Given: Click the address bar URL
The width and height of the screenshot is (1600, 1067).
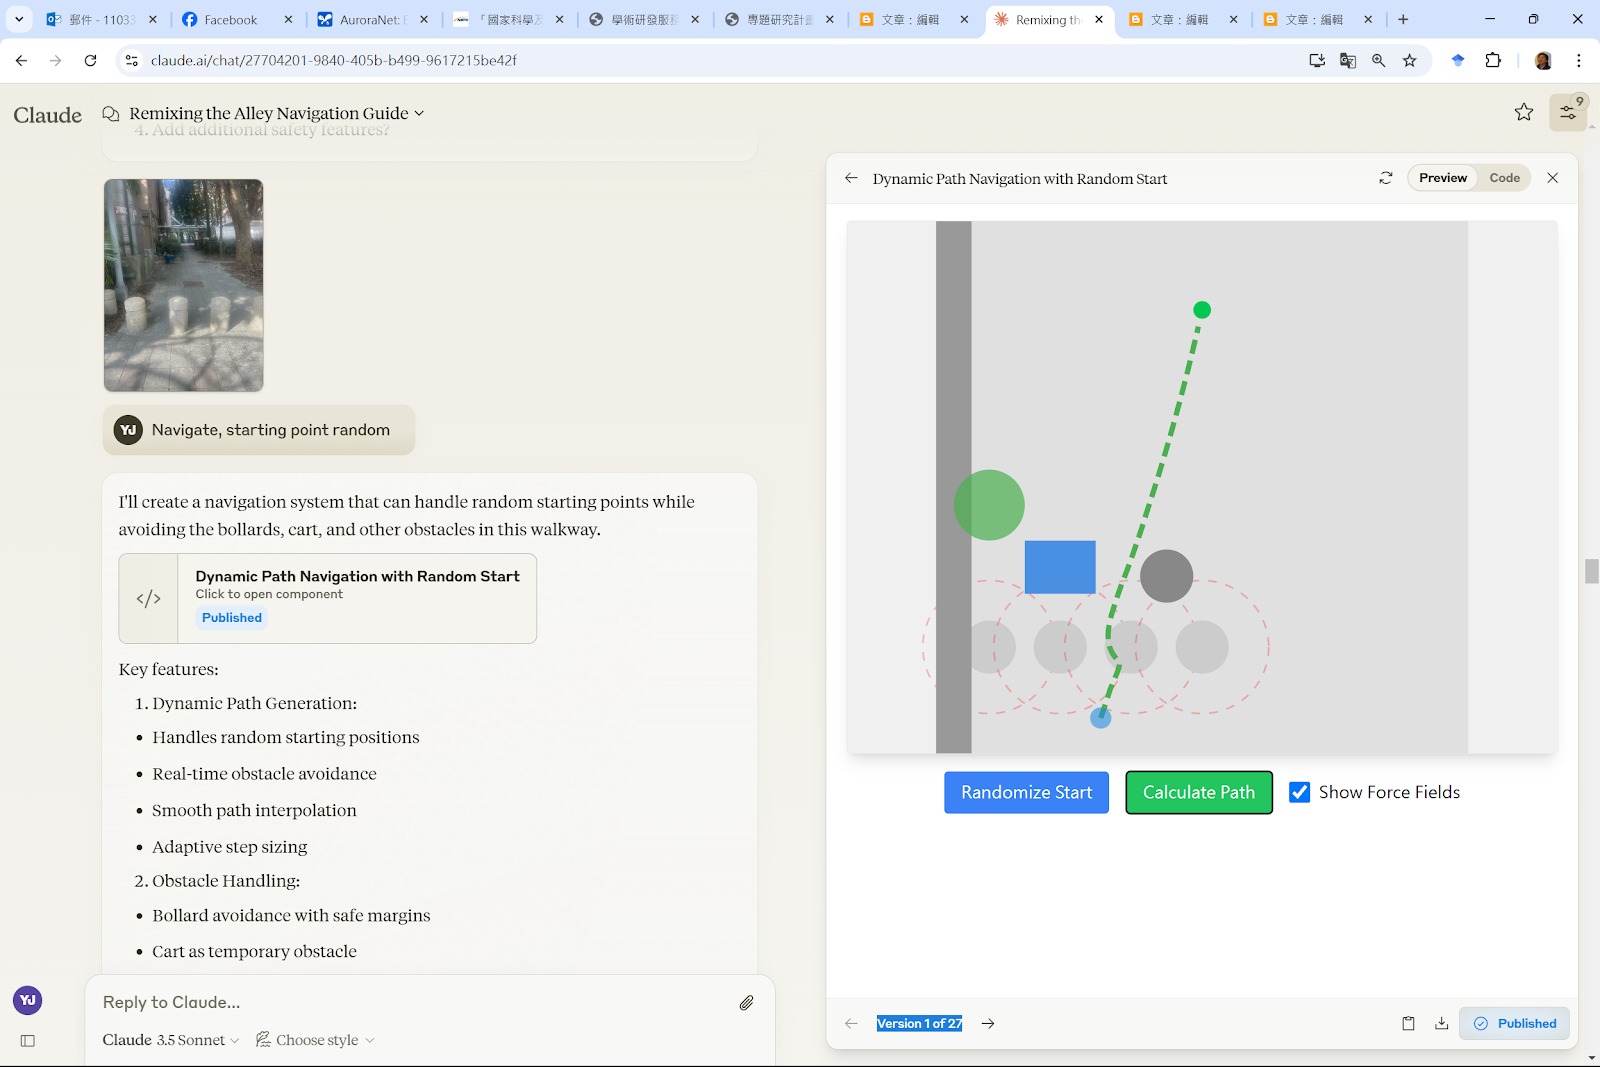Looking at the screenshot, I should click(x=334, y=60).
